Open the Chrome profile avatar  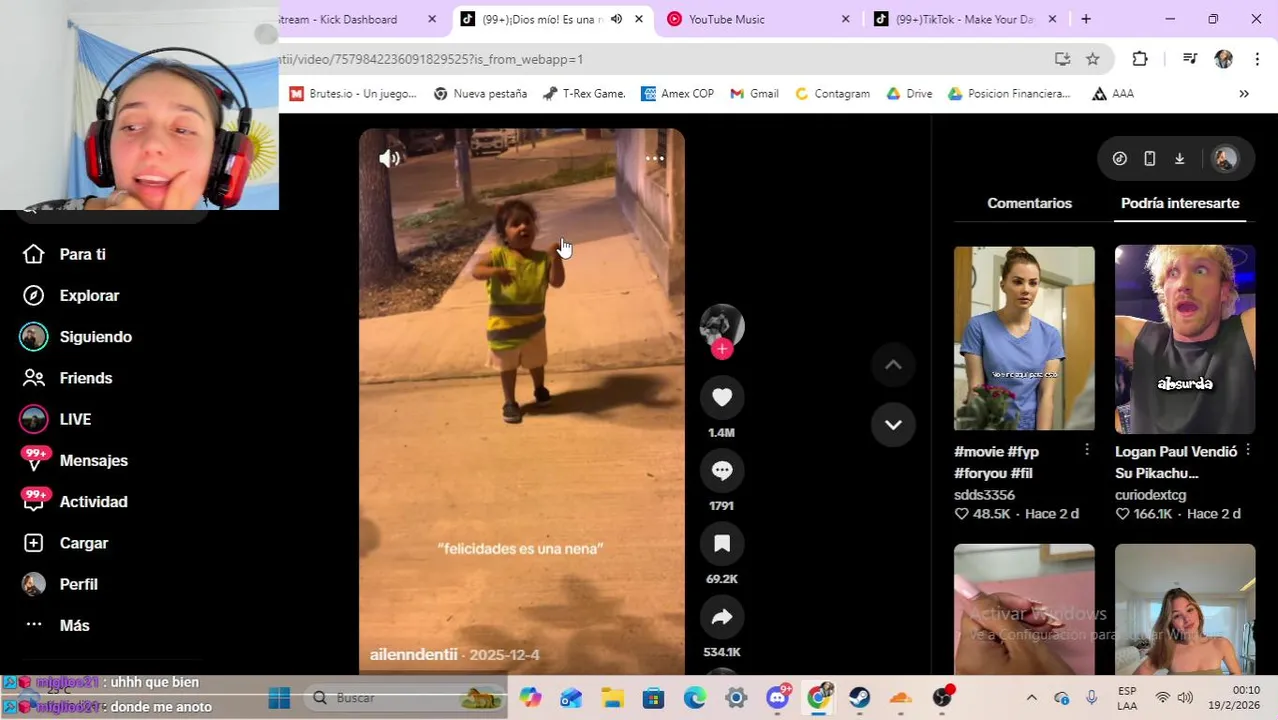[1223, 59]
